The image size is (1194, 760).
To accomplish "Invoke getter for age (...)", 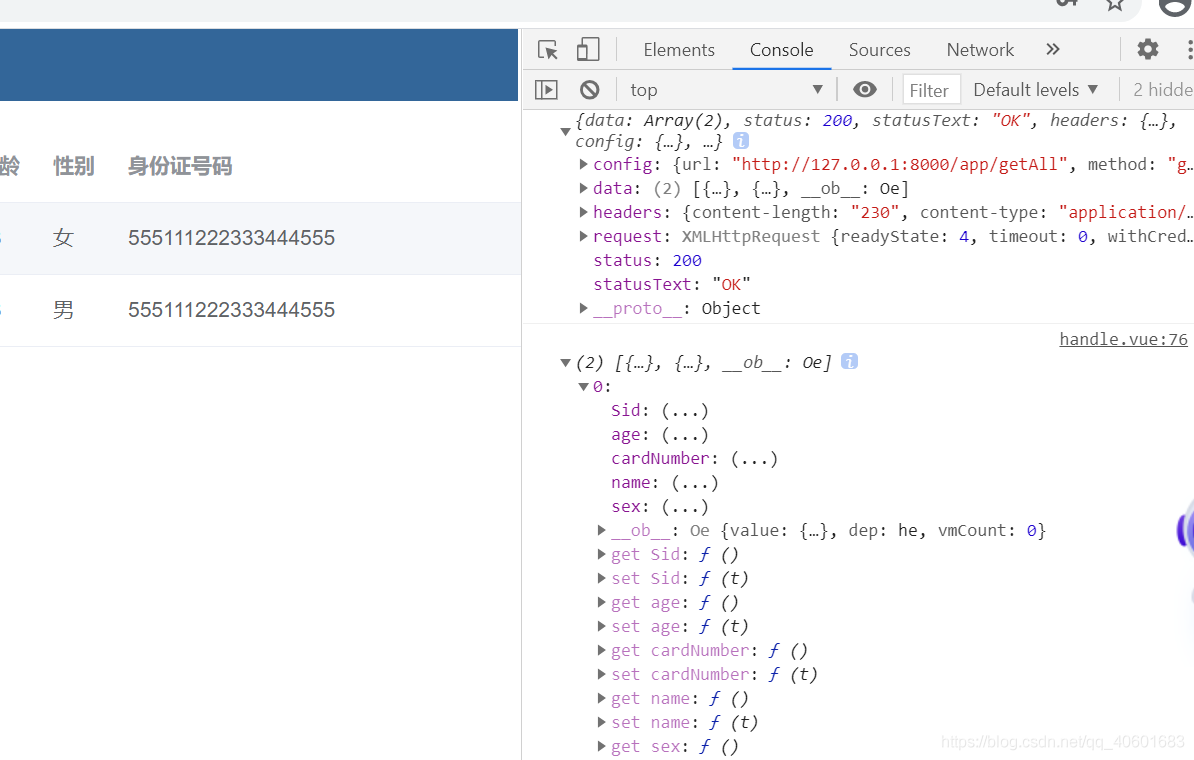I will pos(685,435).
